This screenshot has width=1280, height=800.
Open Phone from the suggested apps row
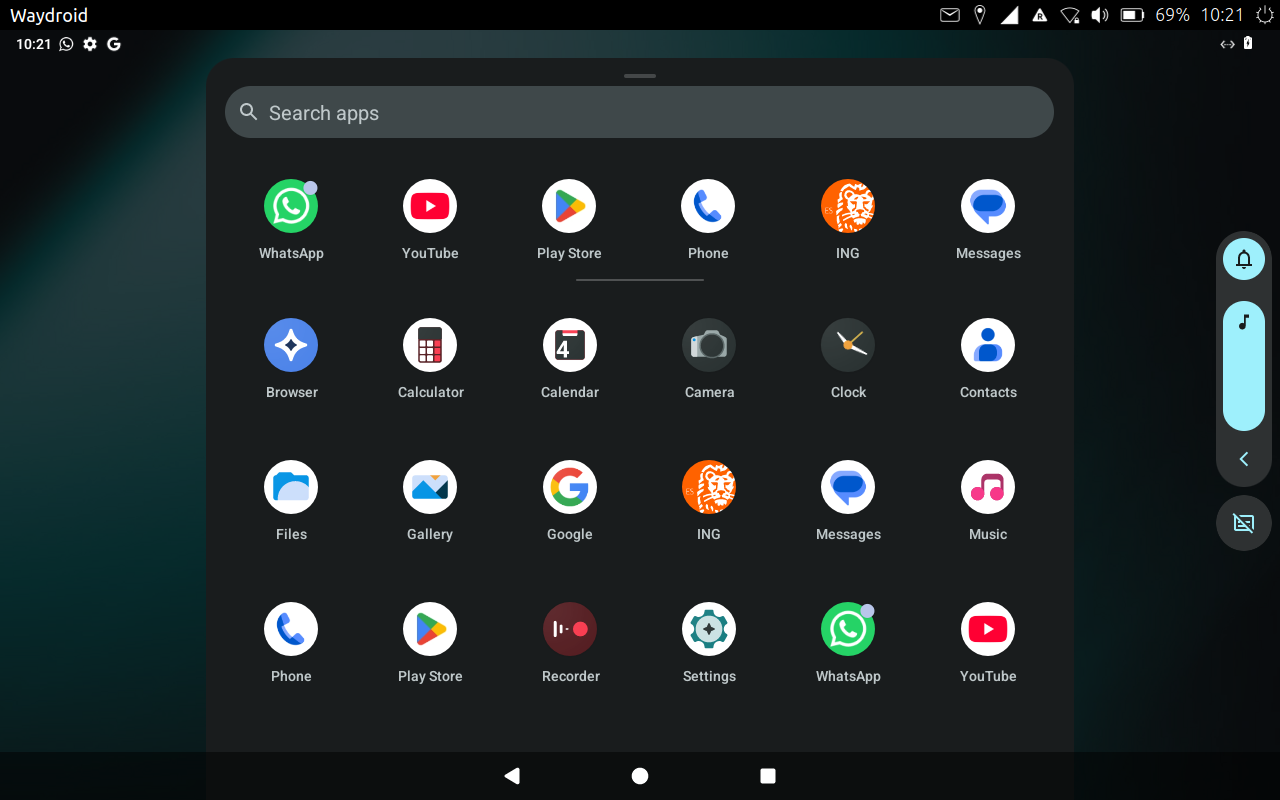coord(708,207)
